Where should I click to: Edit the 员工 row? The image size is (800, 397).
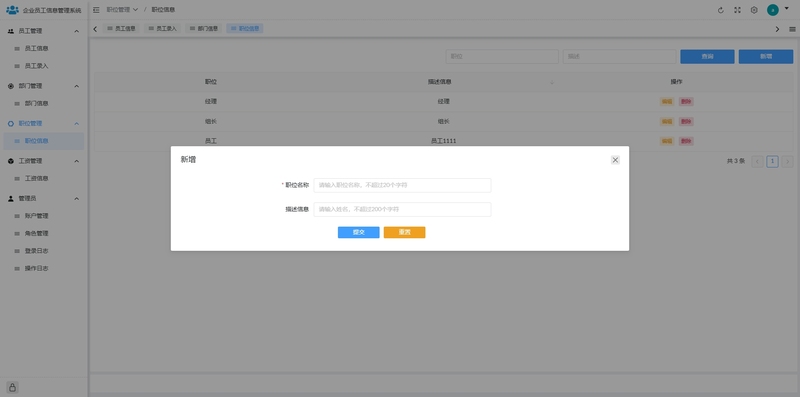tap(667, 141)
